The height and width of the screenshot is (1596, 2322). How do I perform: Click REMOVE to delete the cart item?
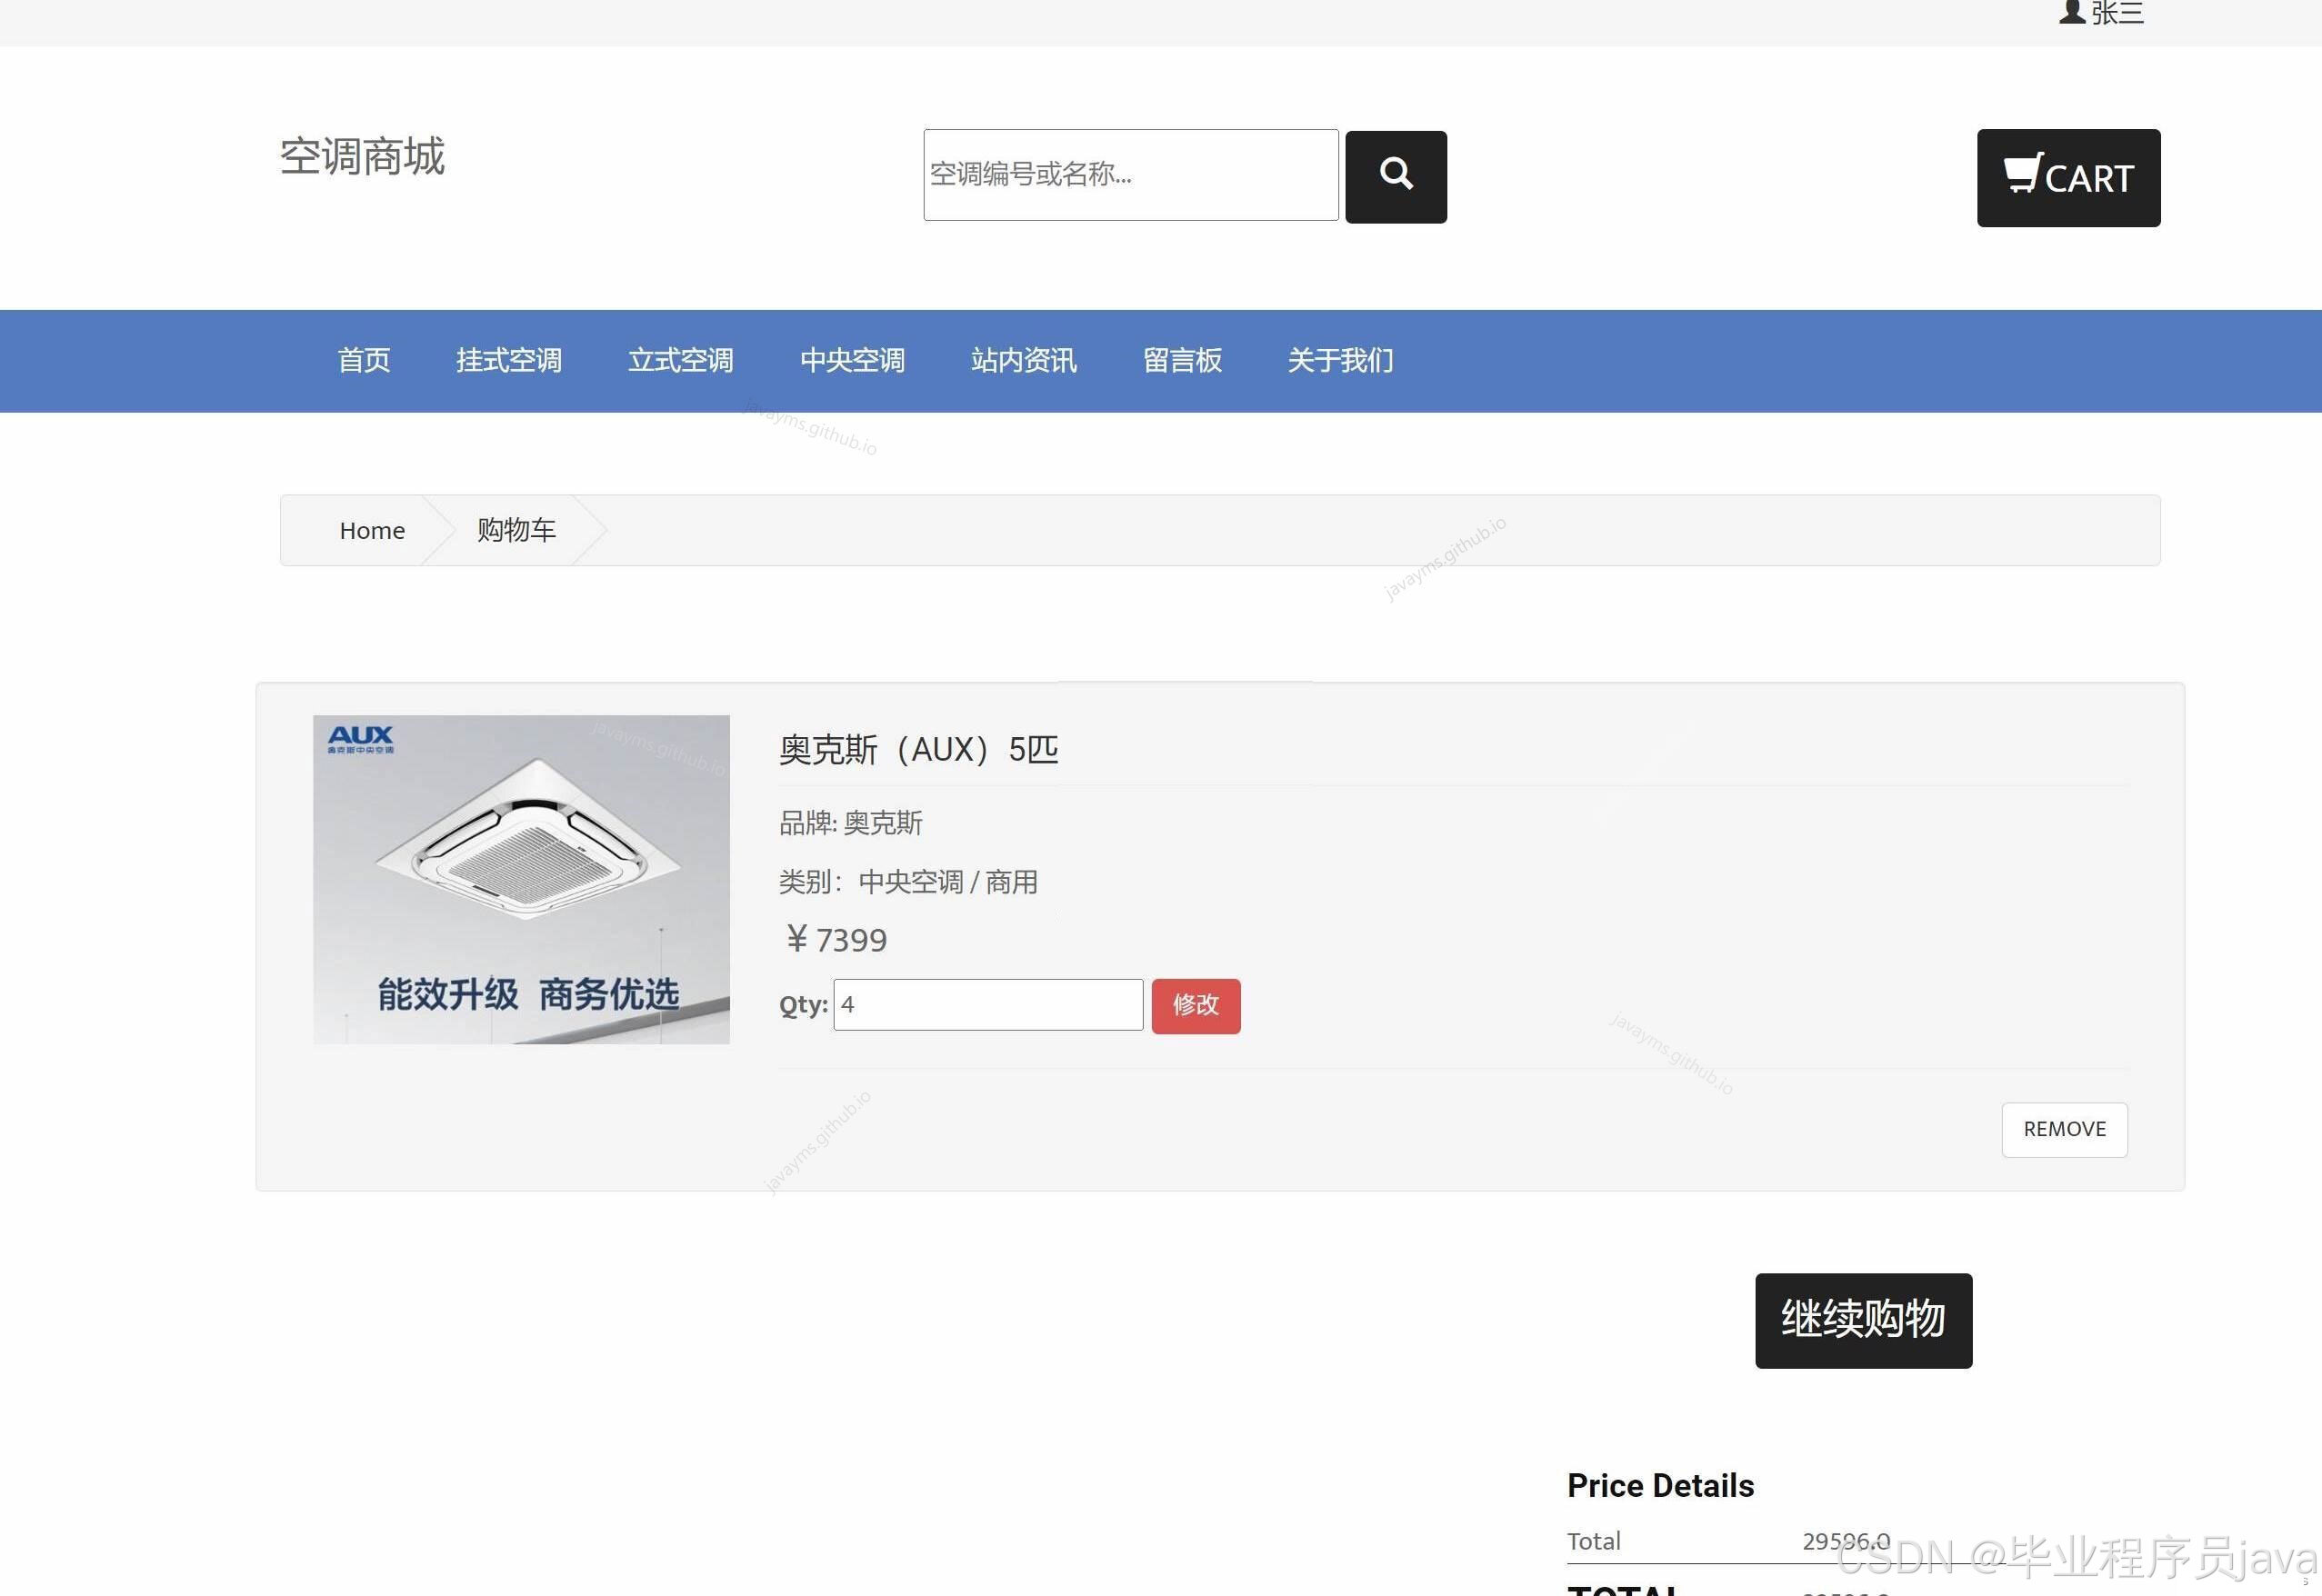pyautogui.click(x=2064, y=1129)
